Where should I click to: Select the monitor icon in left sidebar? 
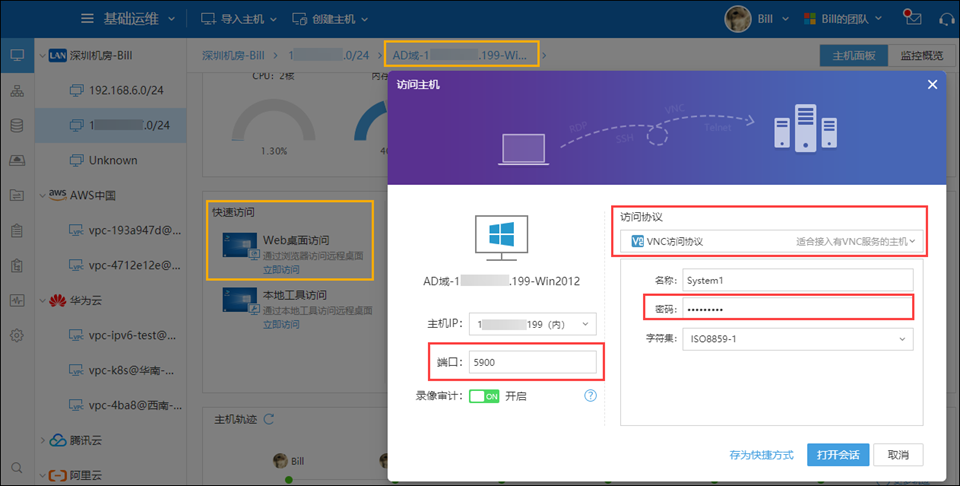[16, 56]
